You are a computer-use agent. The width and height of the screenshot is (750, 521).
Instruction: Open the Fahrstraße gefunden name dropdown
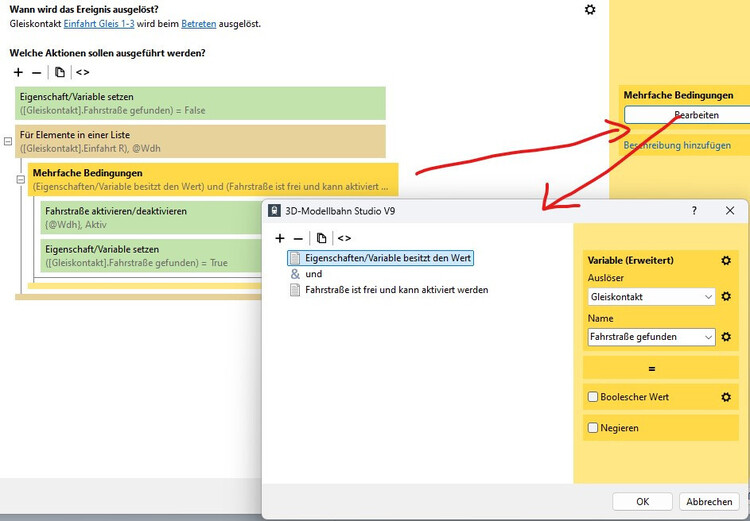coord(651,337)
